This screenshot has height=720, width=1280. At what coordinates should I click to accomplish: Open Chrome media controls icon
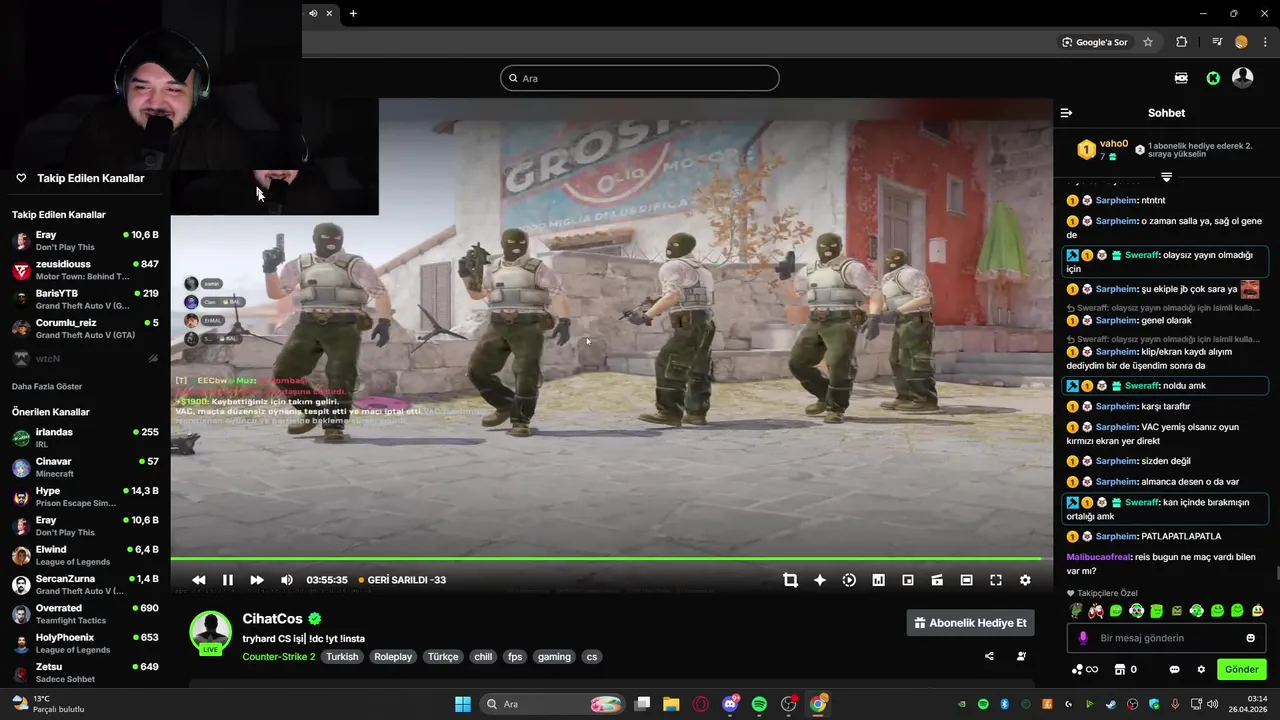coord(1217,42)
